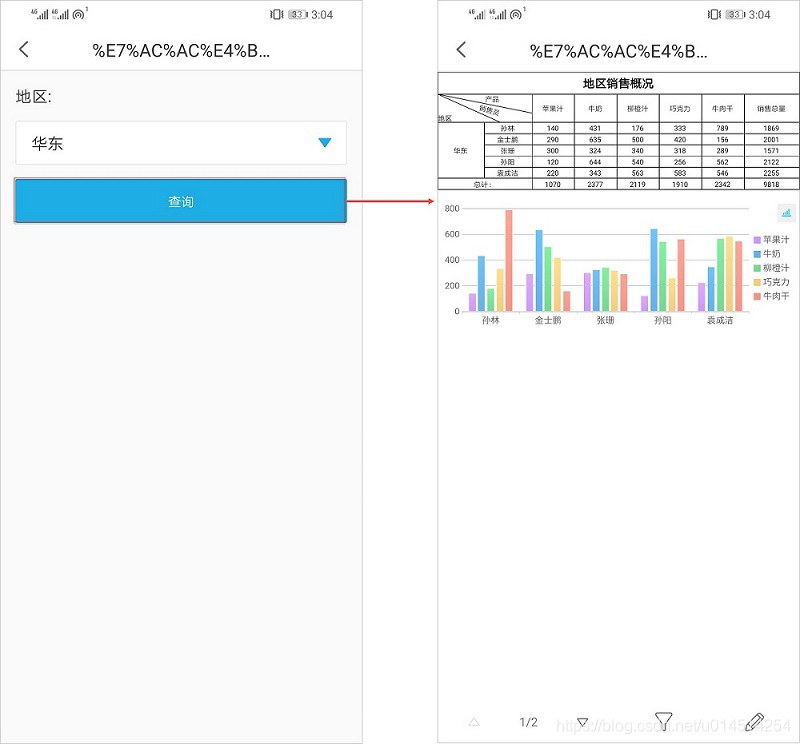Go back from the 地区 query screen

(x=23, y=49)
